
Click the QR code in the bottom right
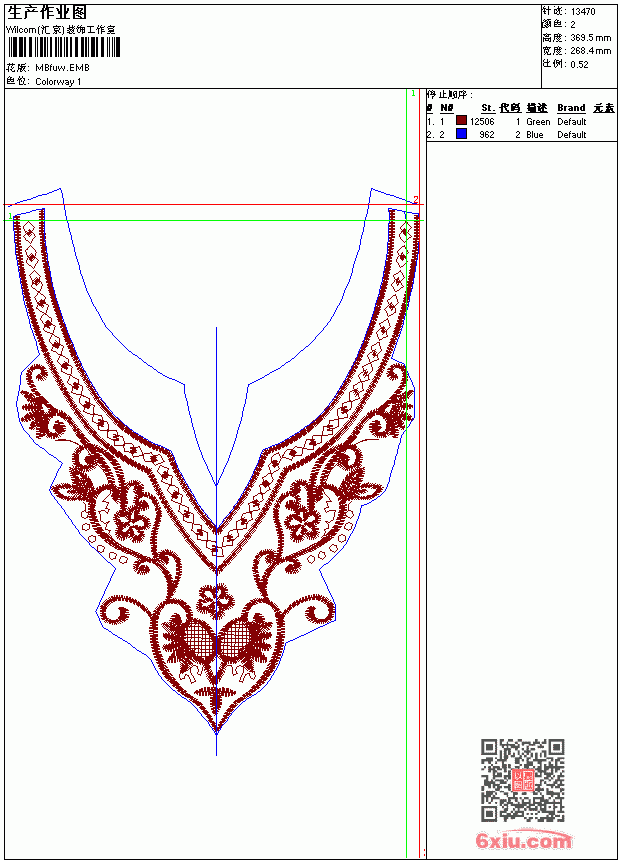point(523,780)
